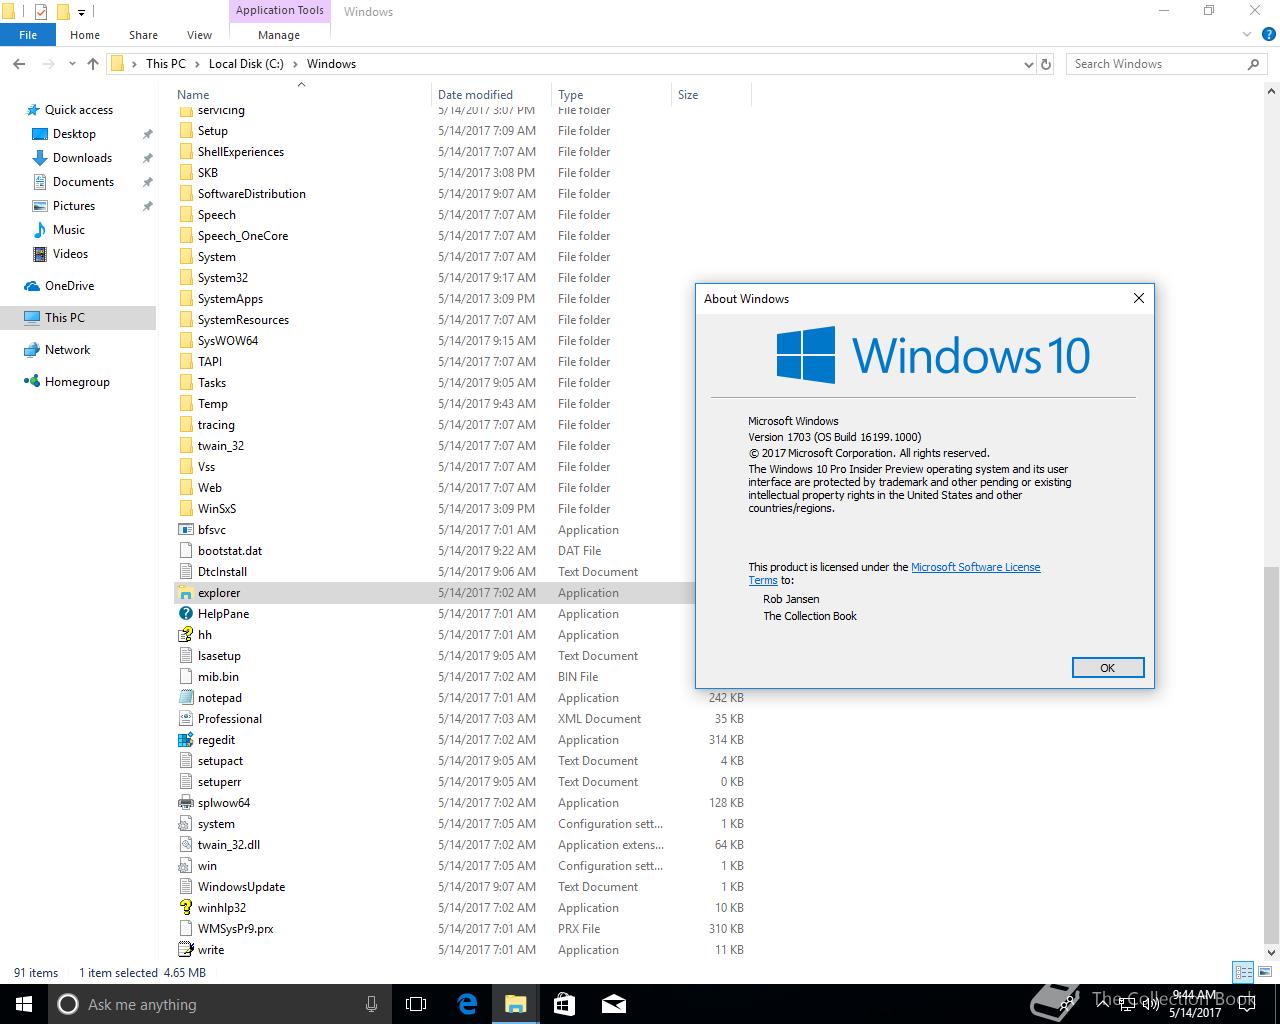Go back with the Back arrow
1280x1024 pixels.
19,64
